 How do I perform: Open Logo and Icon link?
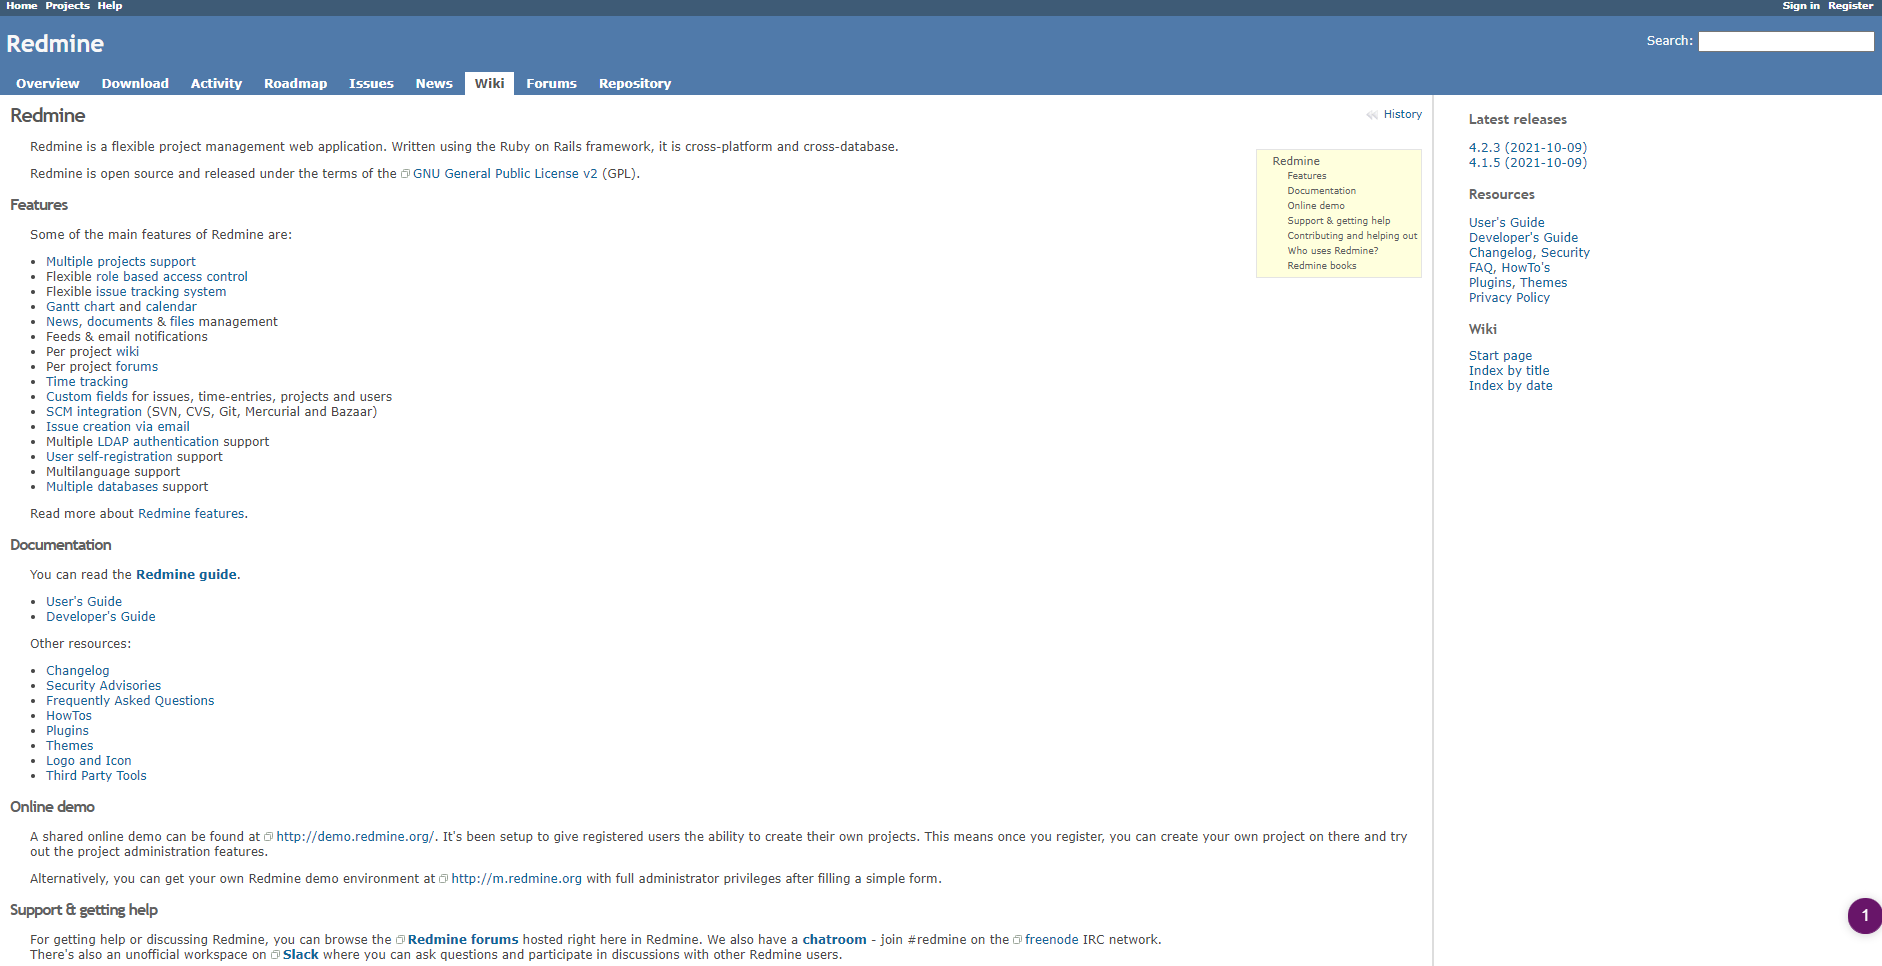tap(89, 761)
